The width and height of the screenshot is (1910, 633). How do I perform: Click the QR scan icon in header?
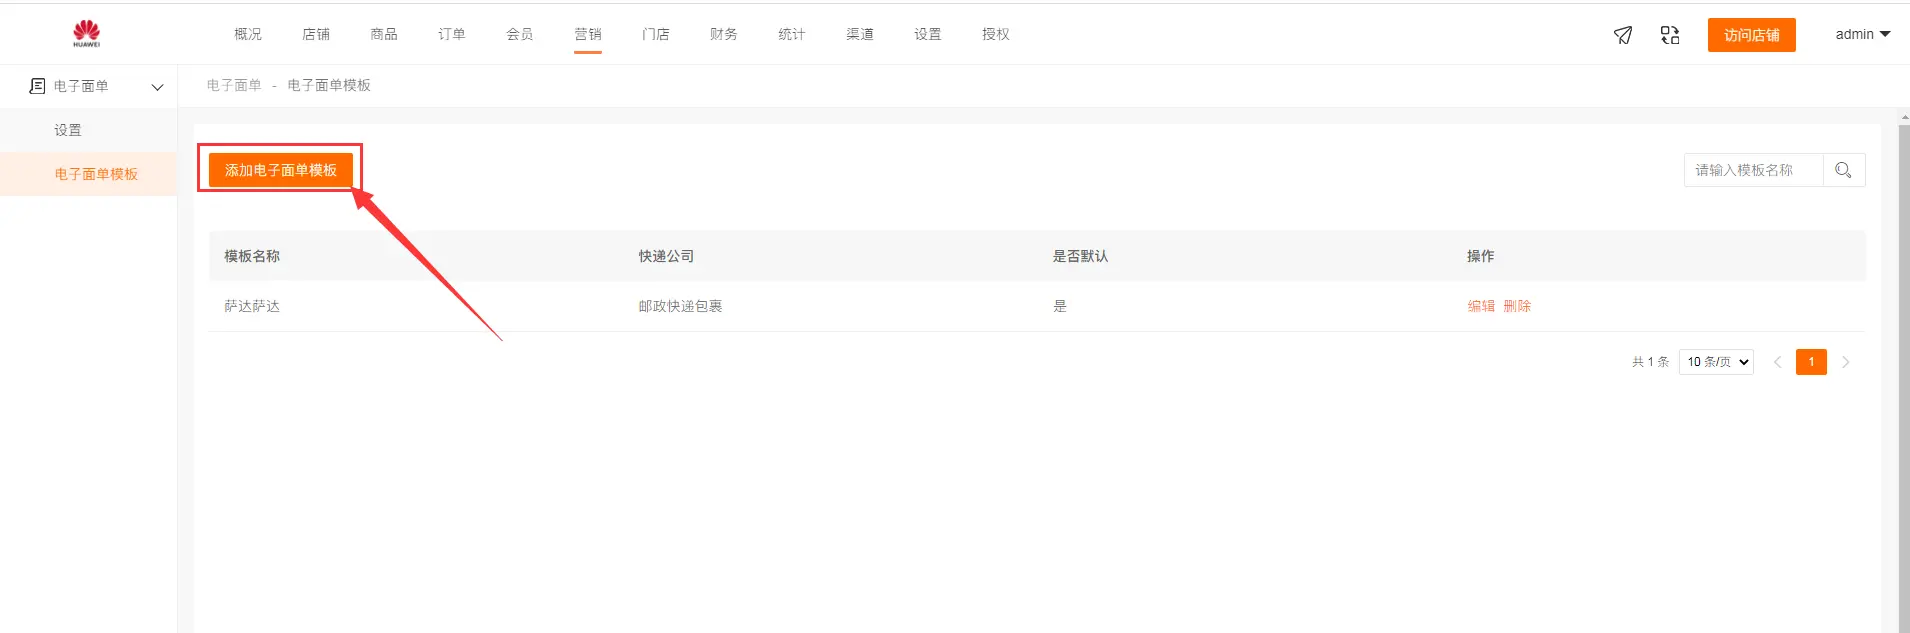[1670, 35]
